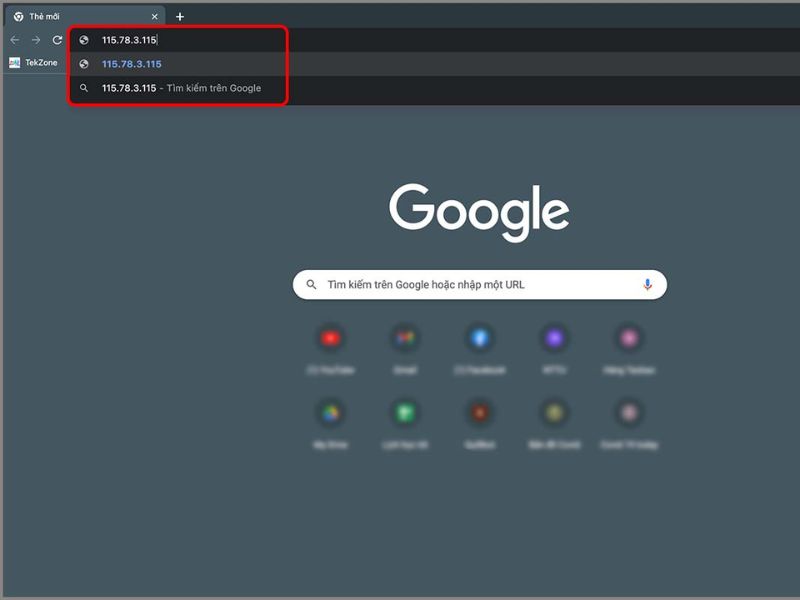Open the Gmail shortcut tile

click(x=405, y=349)
